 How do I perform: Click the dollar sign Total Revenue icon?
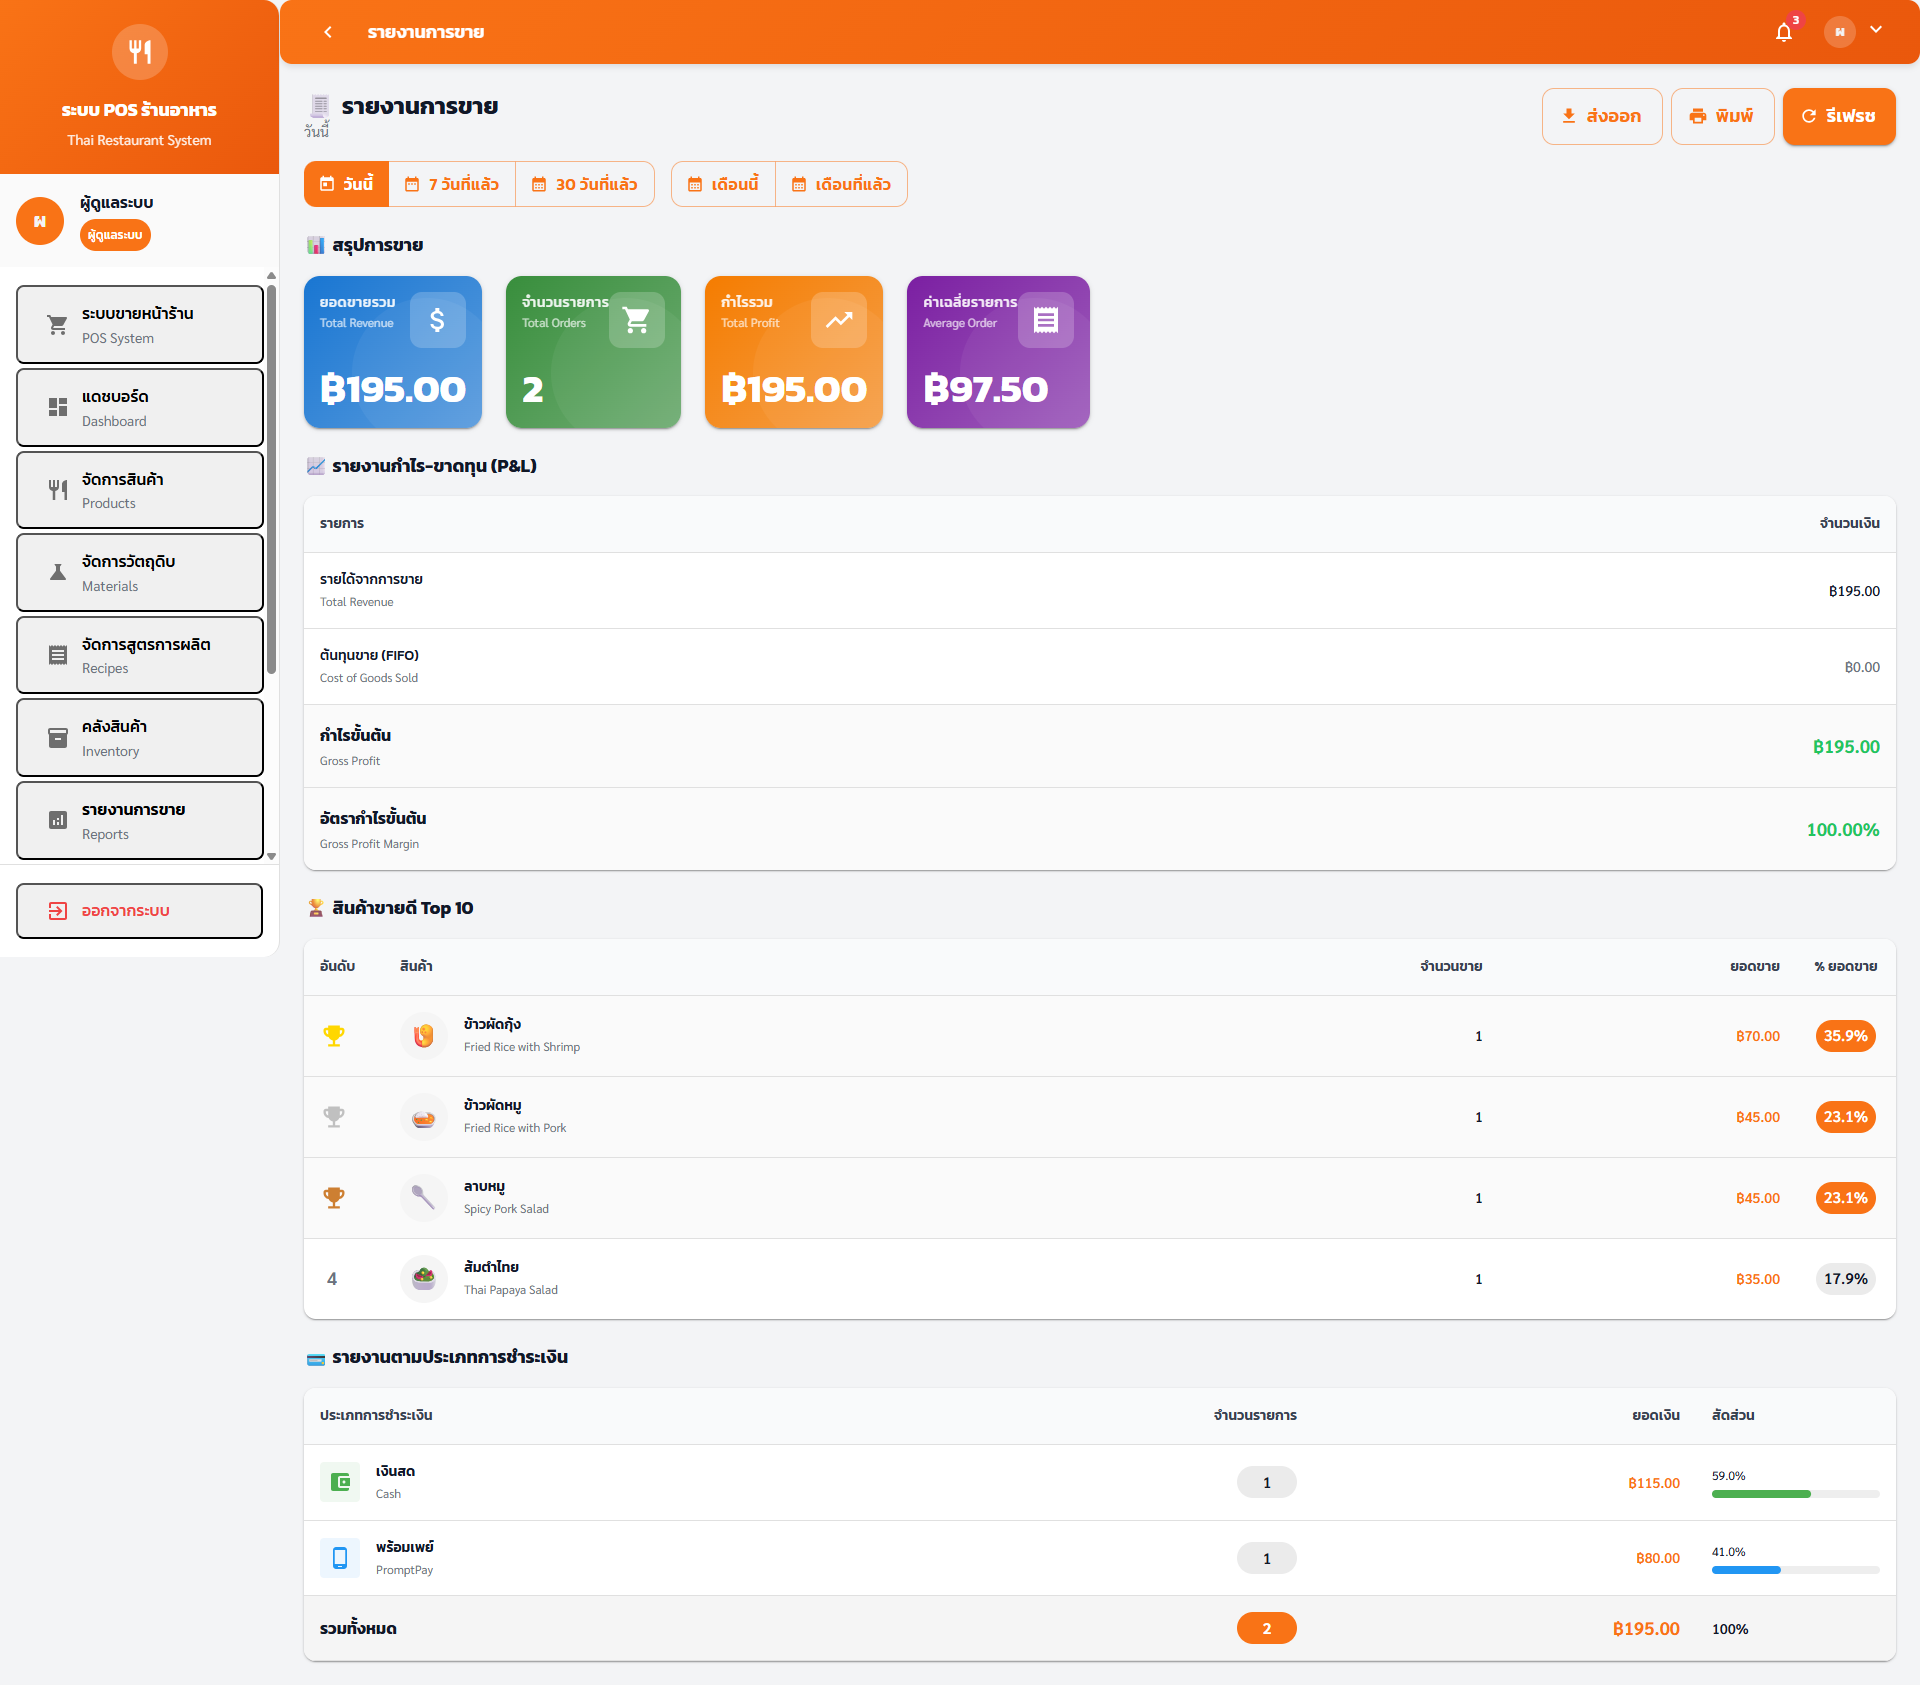tap(437, 320)
